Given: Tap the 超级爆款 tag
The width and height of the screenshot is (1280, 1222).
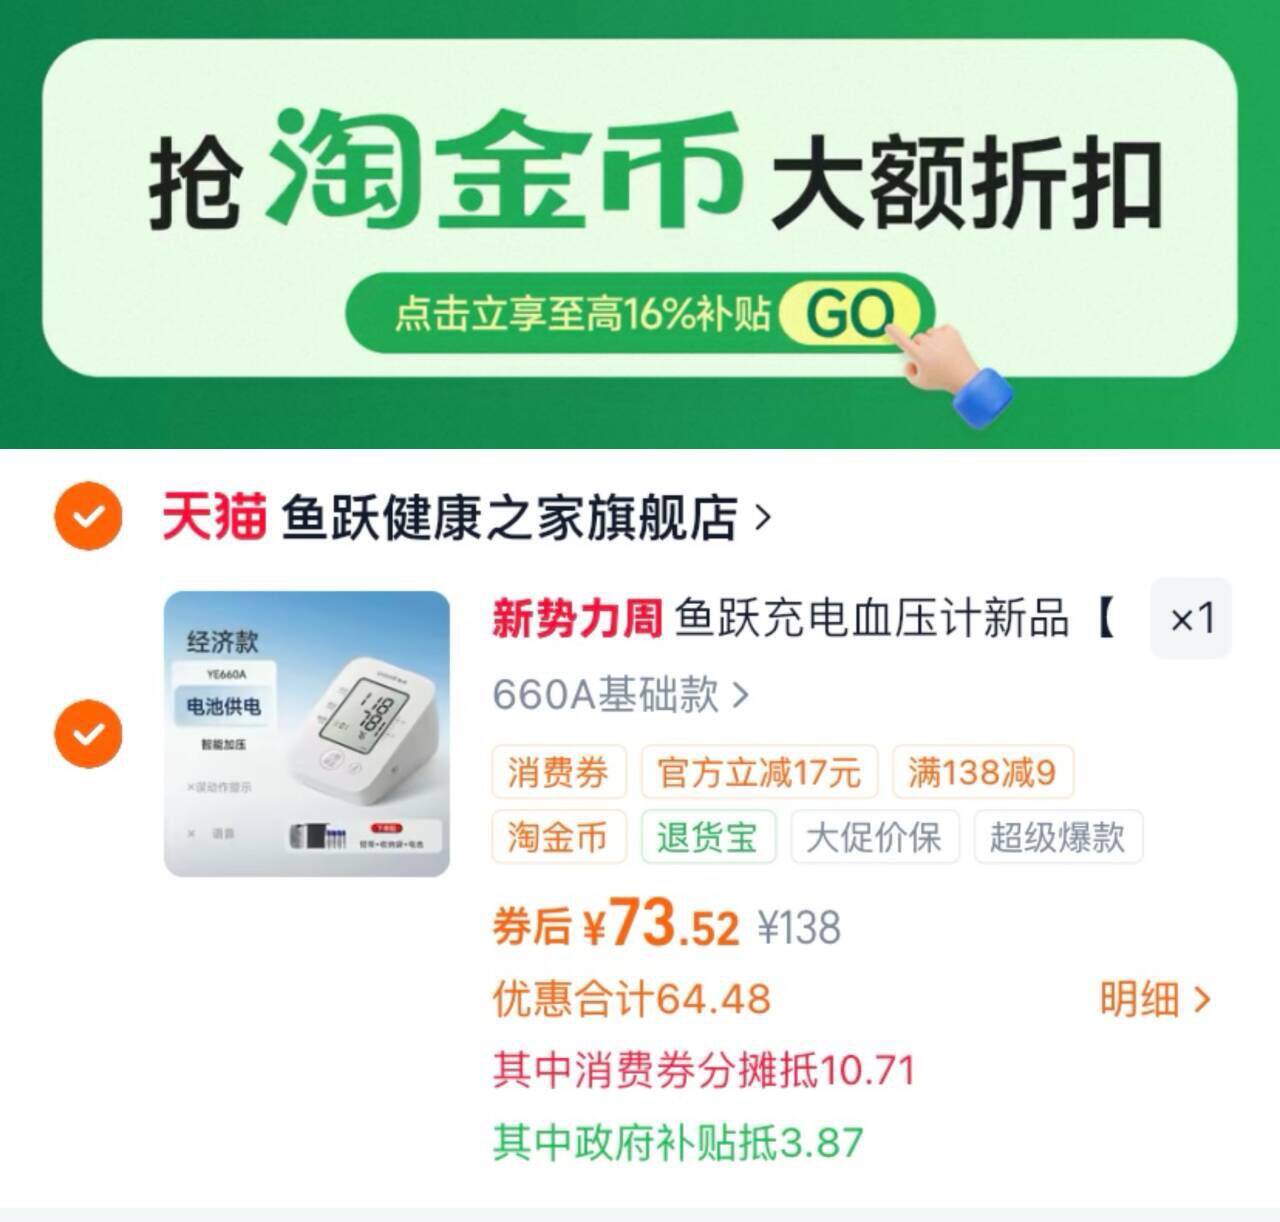Looking at the screenshot, I should coord(1058,837).
